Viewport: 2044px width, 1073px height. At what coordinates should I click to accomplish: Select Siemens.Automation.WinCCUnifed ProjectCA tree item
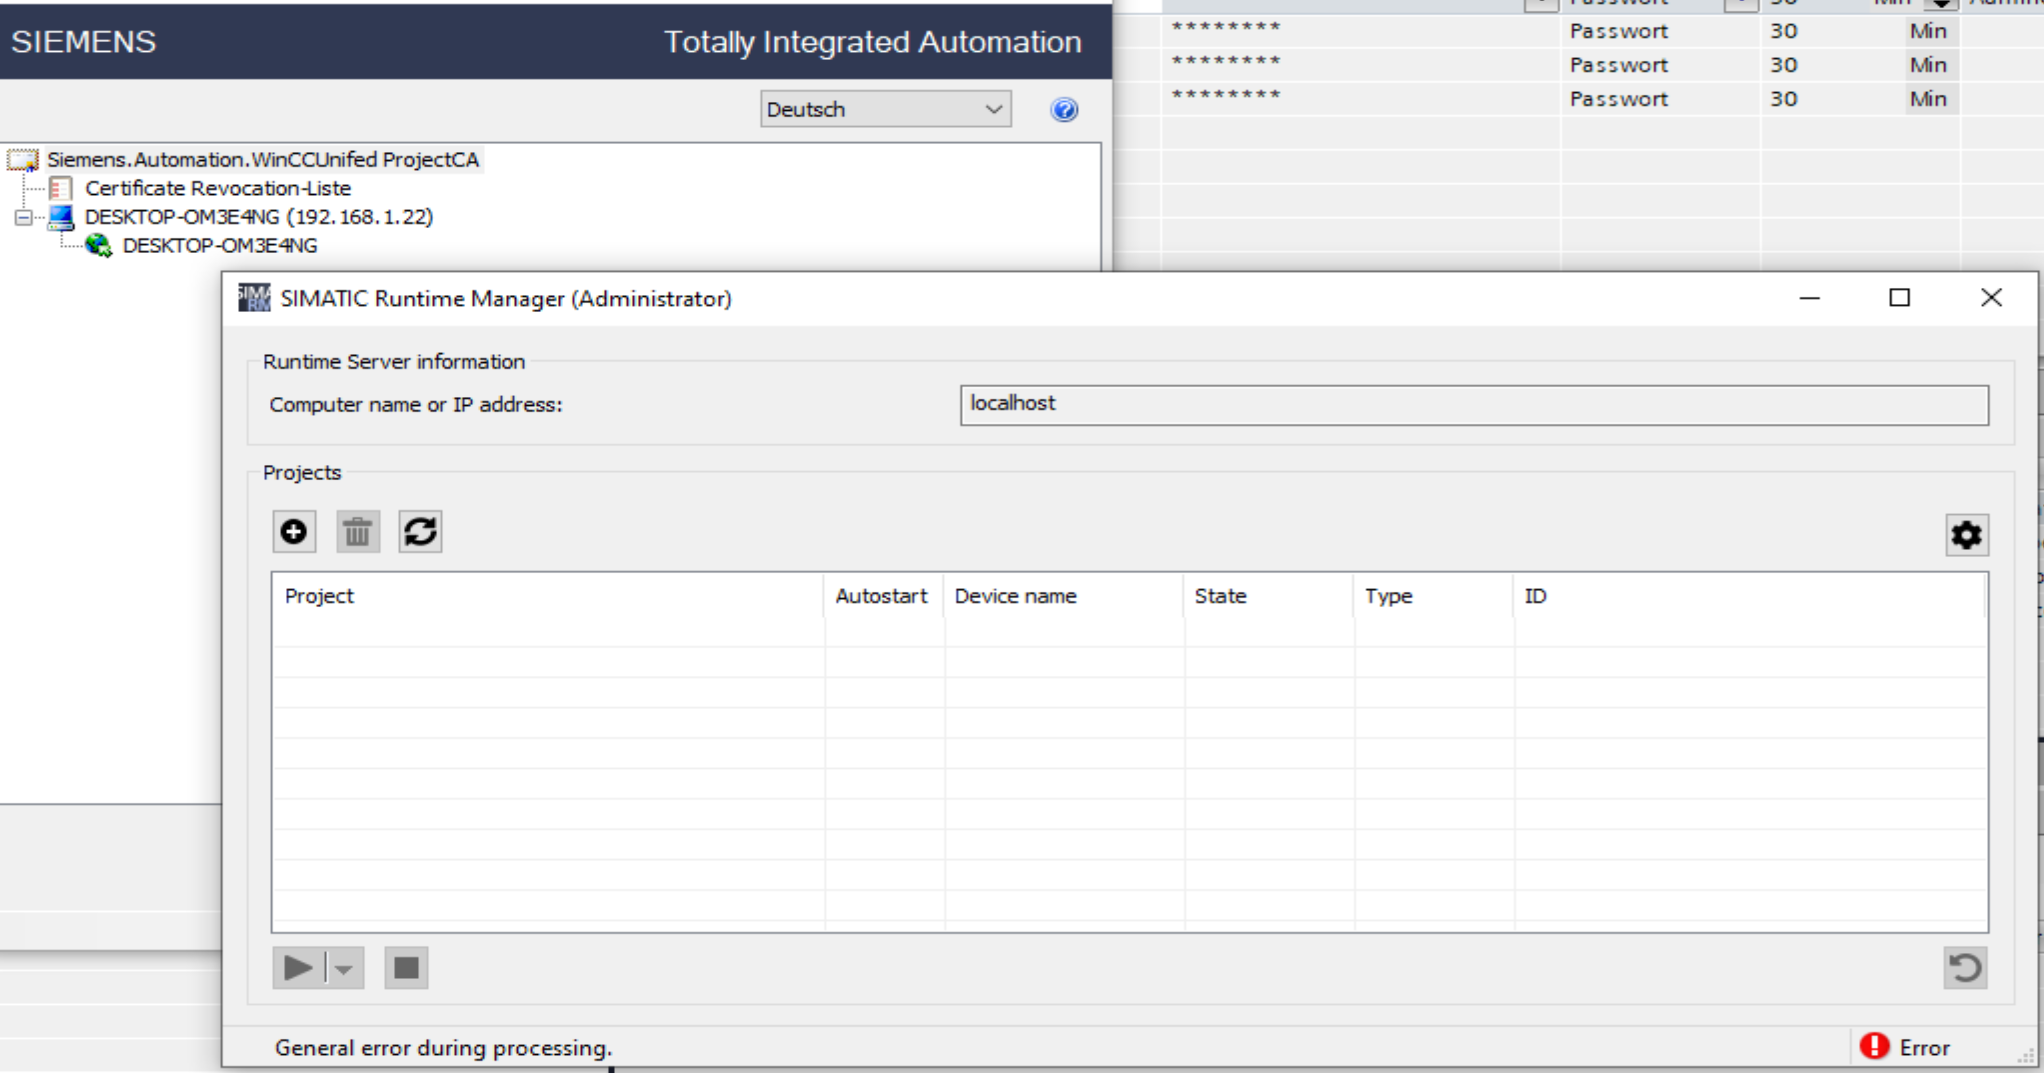[263, 160]
